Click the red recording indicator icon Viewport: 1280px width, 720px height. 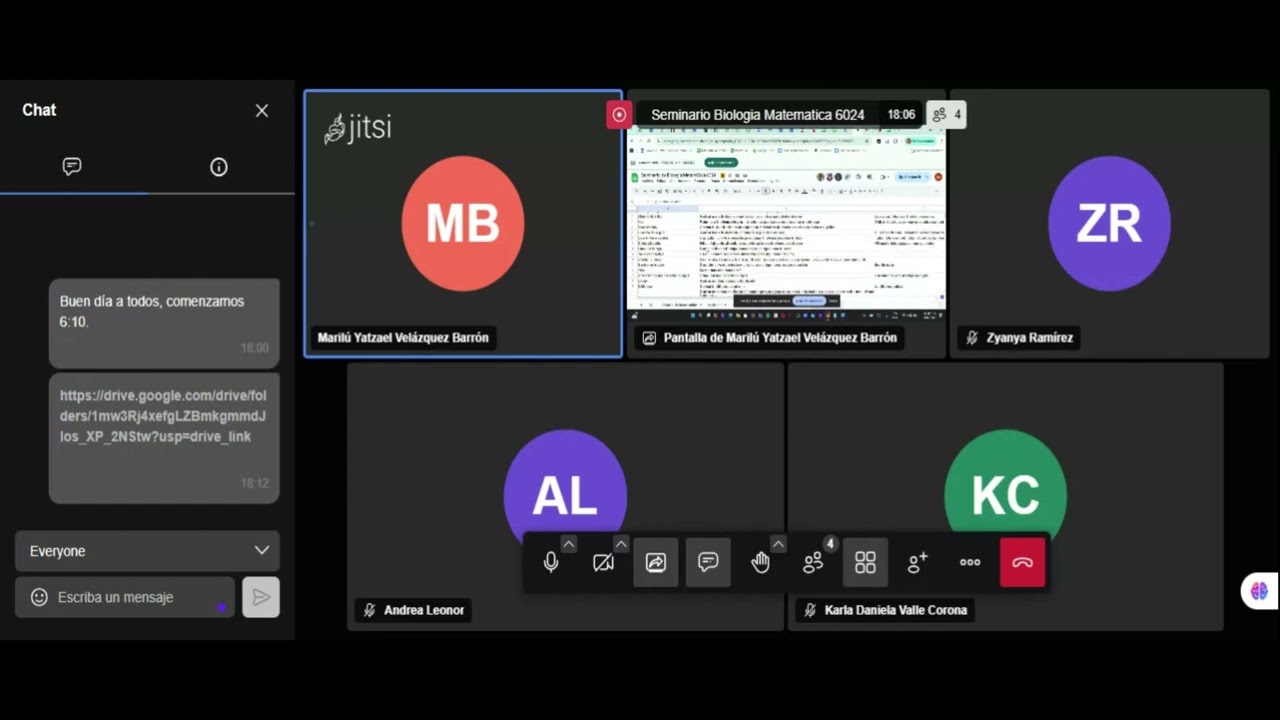[x=619, y=114]
